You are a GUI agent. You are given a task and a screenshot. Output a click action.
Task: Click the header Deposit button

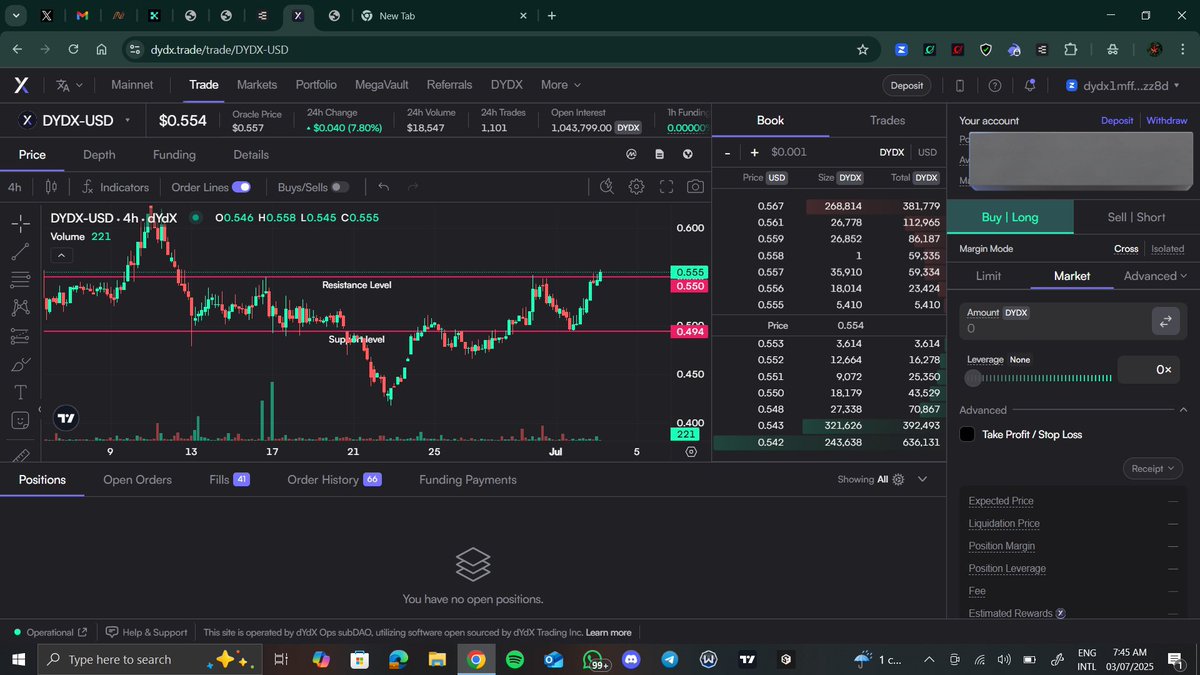[907, 86]
